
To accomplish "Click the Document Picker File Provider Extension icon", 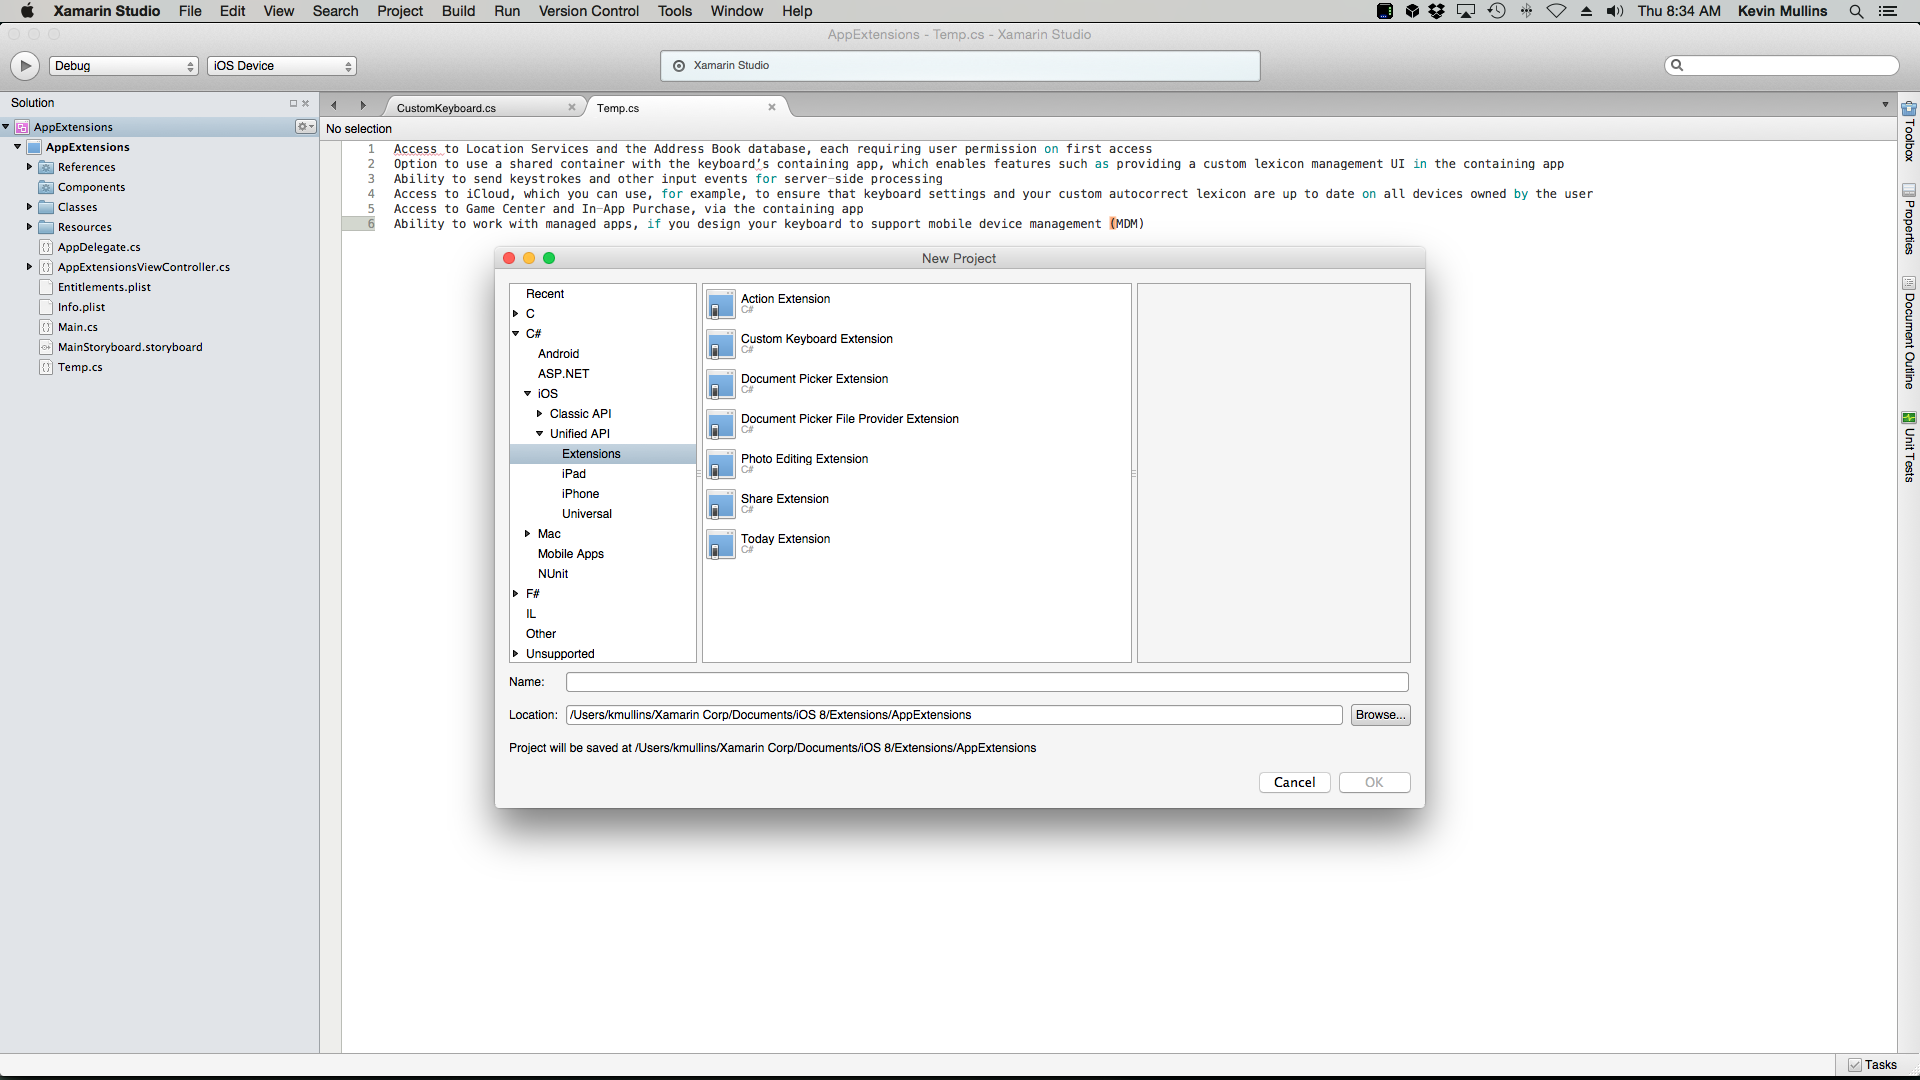I will 719,423.
